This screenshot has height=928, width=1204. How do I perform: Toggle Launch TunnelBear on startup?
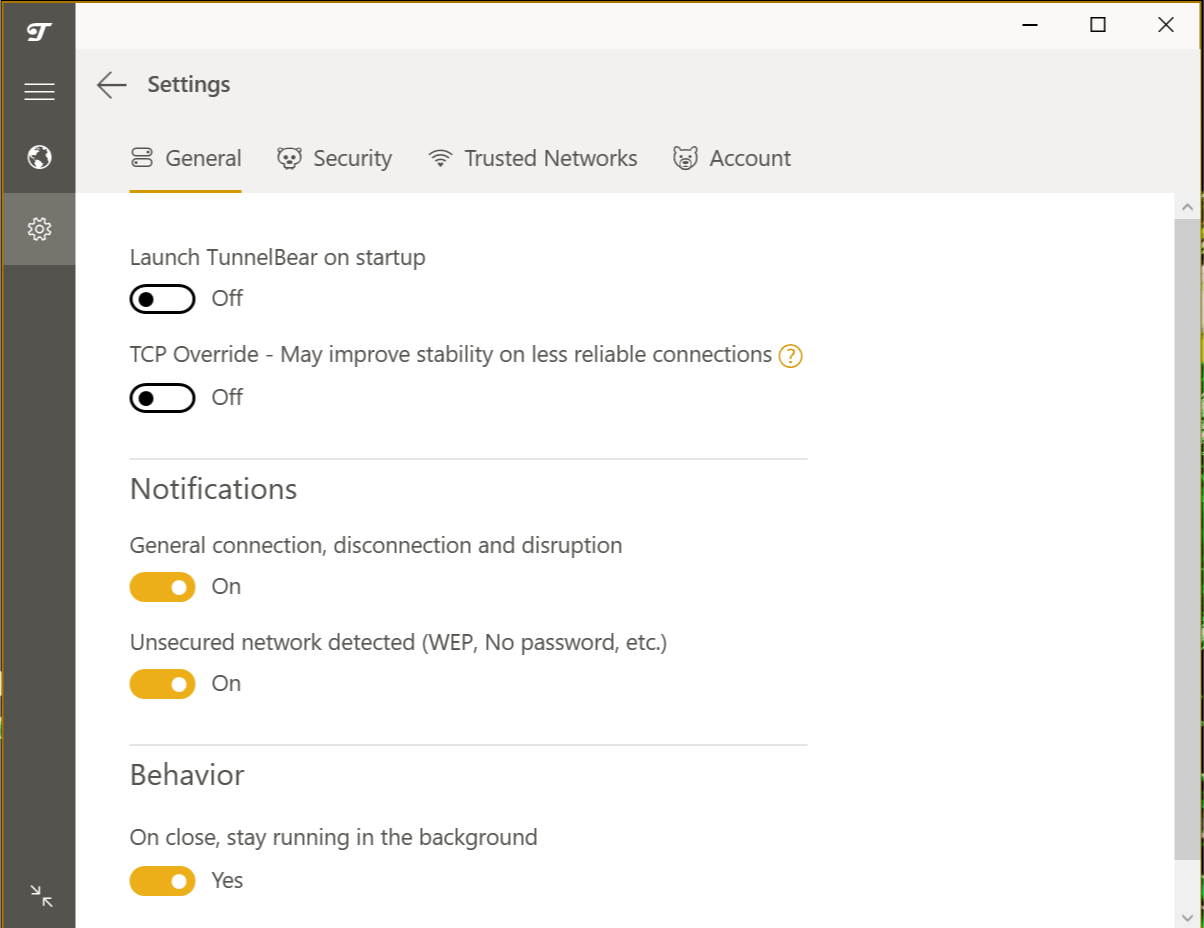pos(162,298)
